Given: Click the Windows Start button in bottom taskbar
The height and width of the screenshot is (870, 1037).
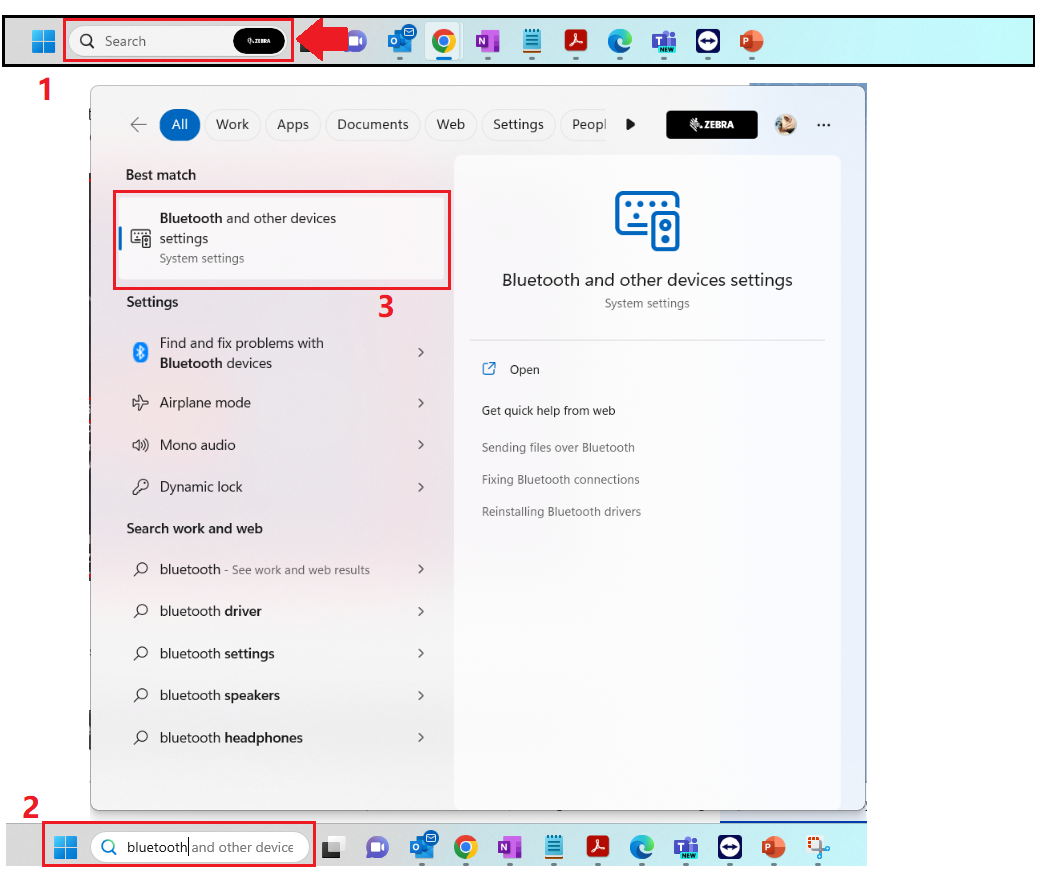Looking at the screenshot, I should click(x=66, y=848).
